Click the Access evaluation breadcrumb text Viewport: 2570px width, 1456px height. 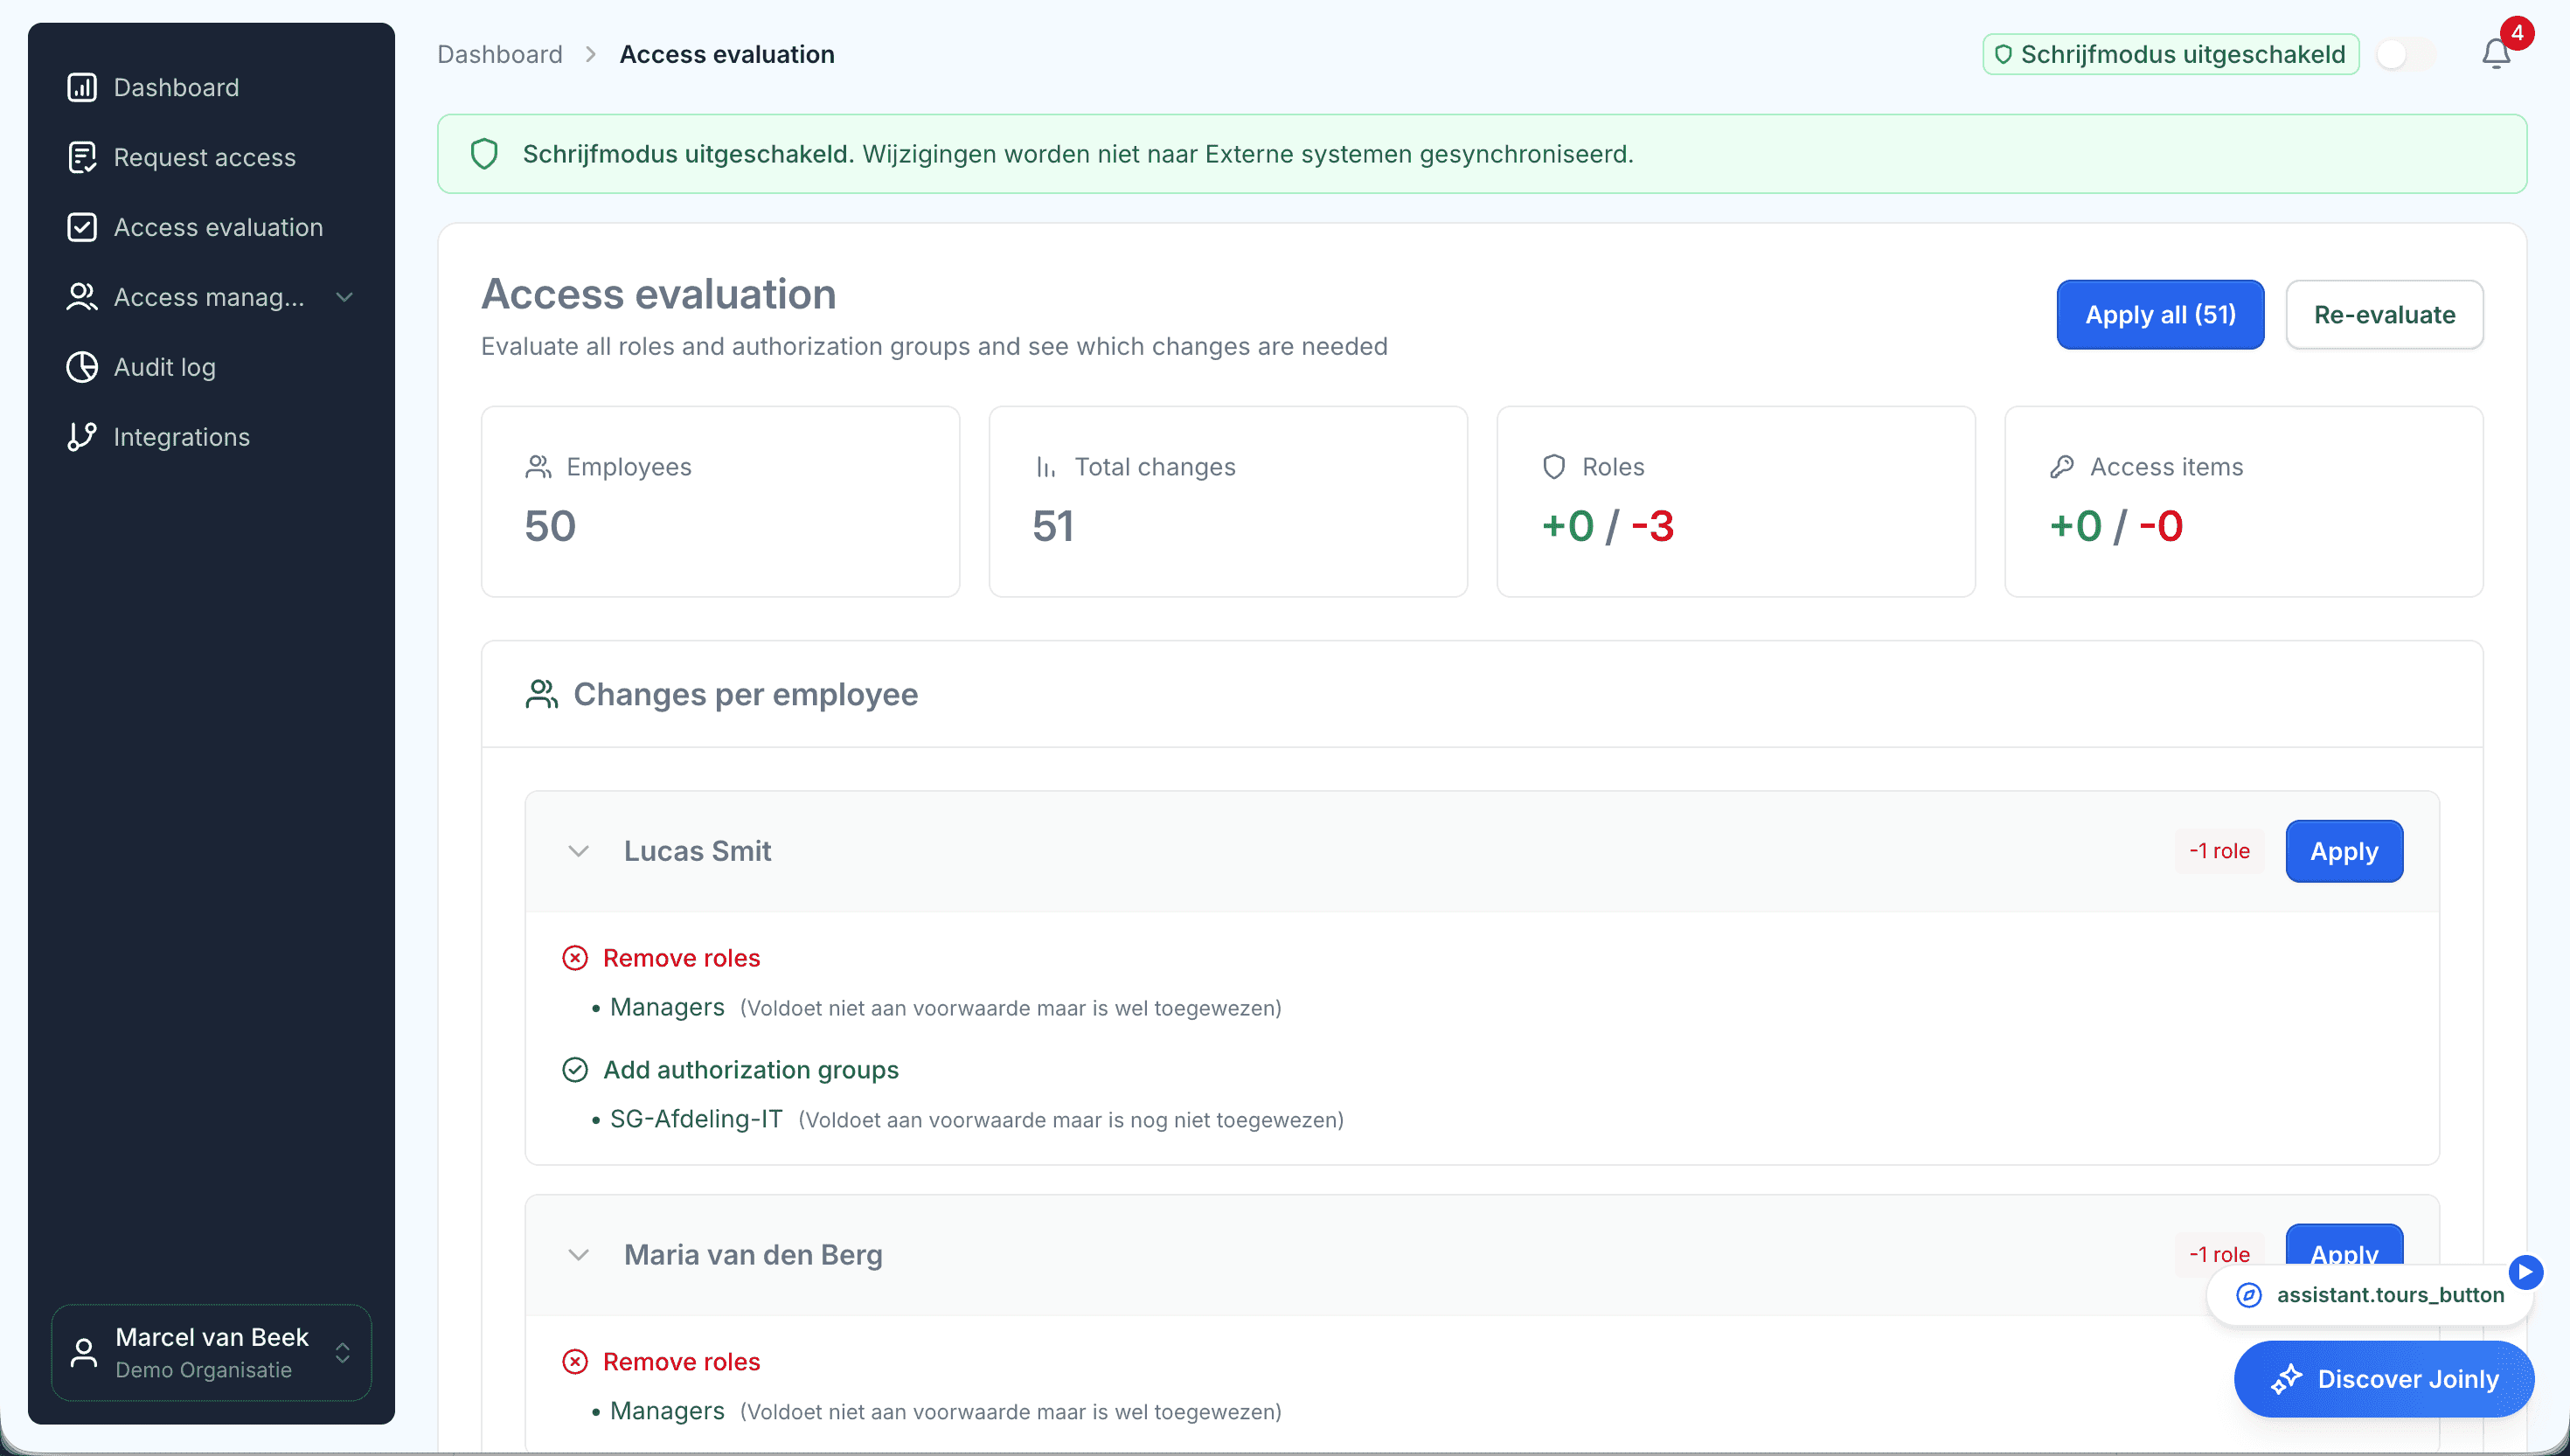(727, 55)
